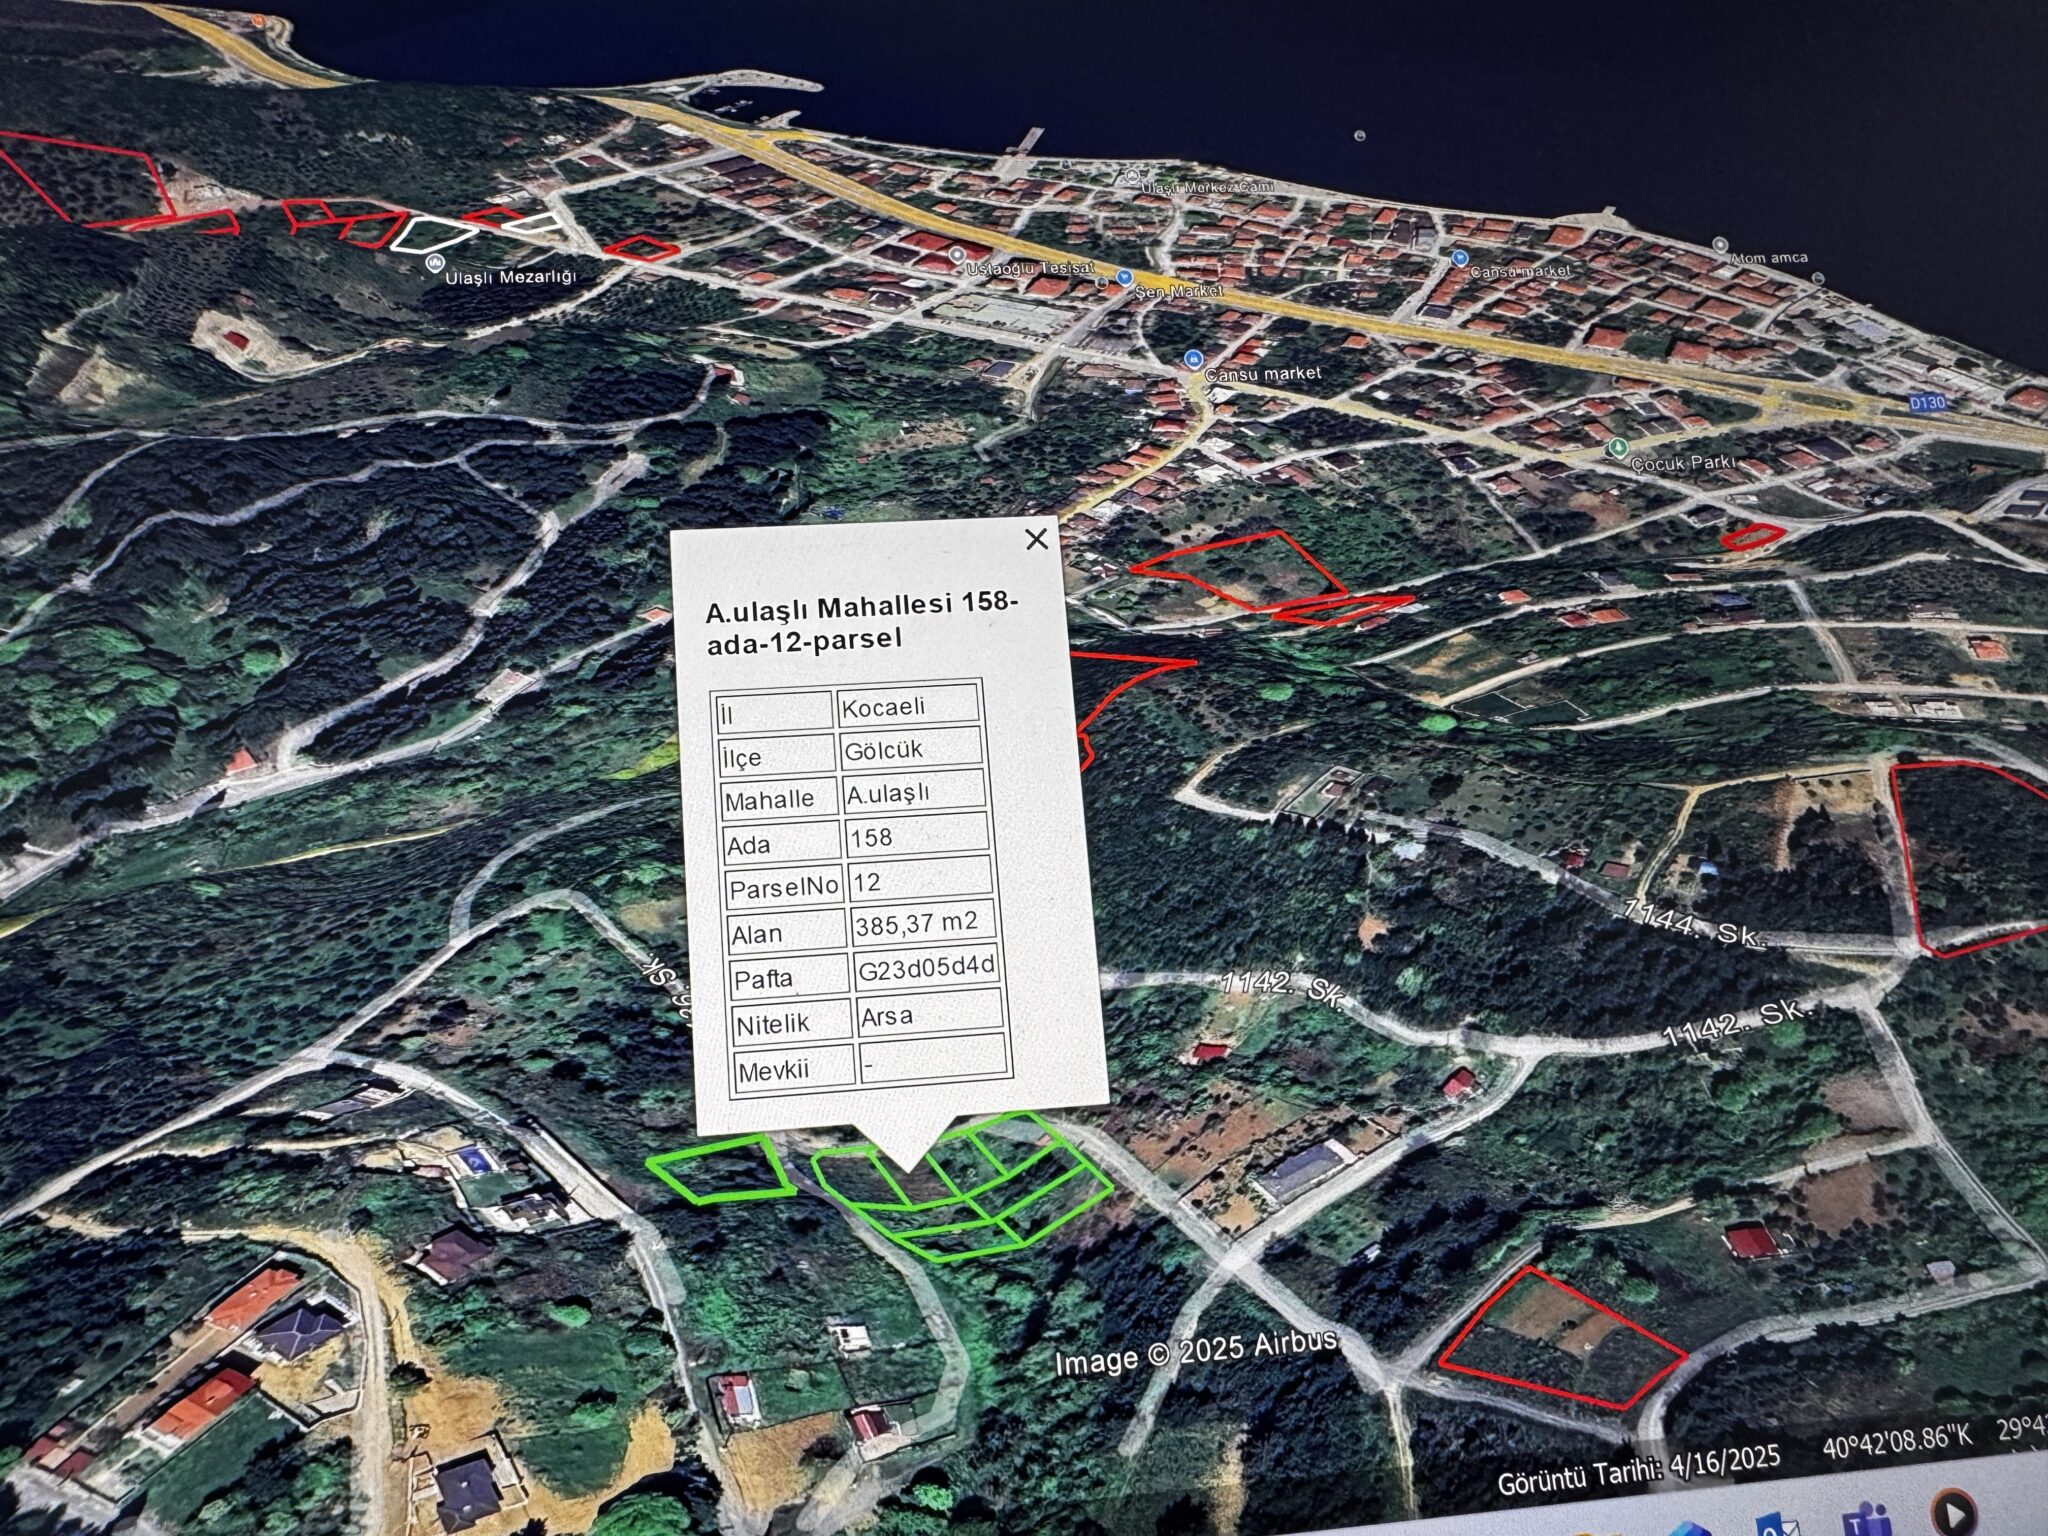The width and height of the screenshot is (2048, 1536).
Task: Open the Çocuk Parkı green park pin
Action: tap(1618, 447)
